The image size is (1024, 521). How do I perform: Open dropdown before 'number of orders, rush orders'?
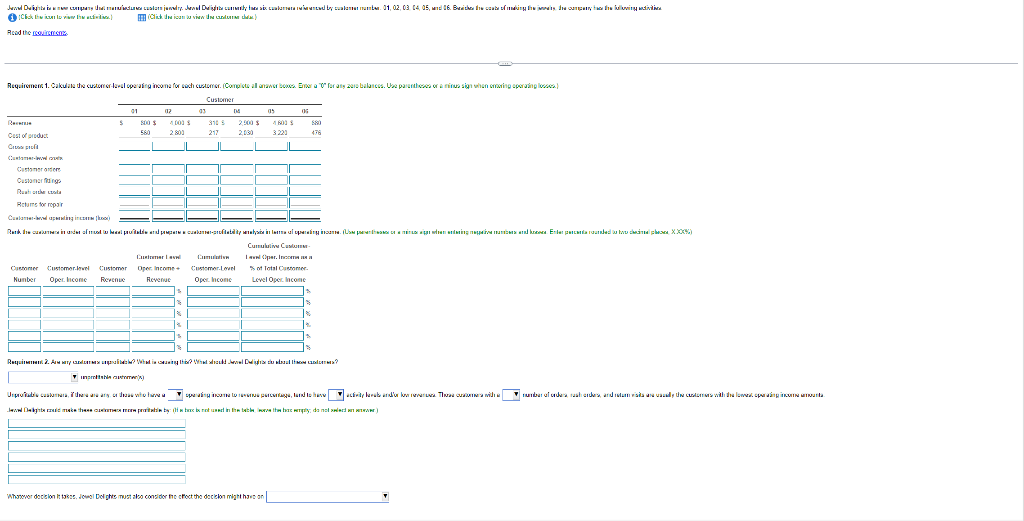tap(511, 395)
